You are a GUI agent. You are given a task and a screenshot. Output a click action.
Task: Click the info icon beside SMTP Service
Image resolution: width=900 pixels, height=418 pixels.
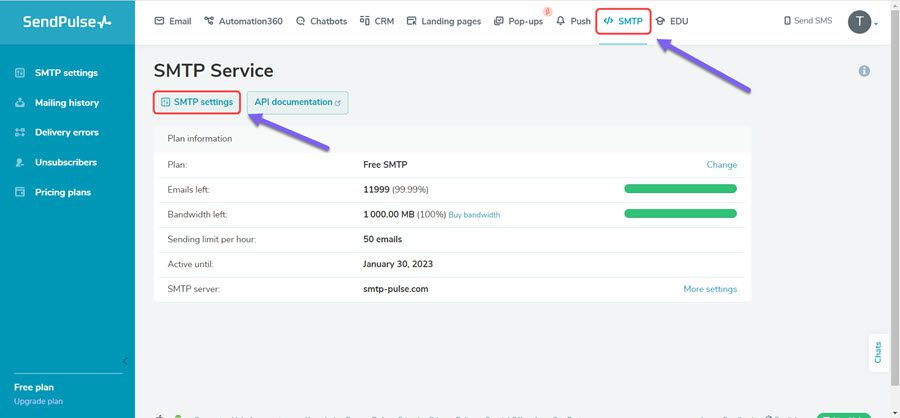pyautogui.click(x=864, y=71)
